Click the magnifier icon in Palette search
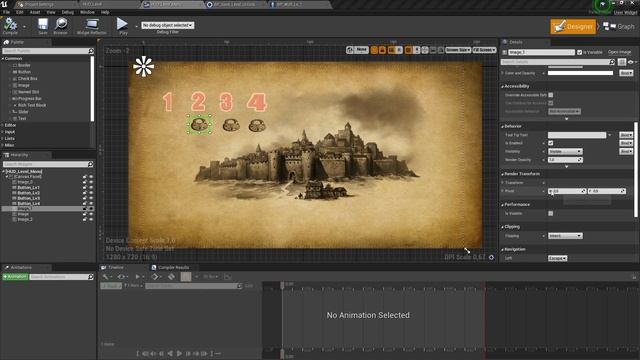The height and width of the screenshot is (360, 640). (91, 51)
